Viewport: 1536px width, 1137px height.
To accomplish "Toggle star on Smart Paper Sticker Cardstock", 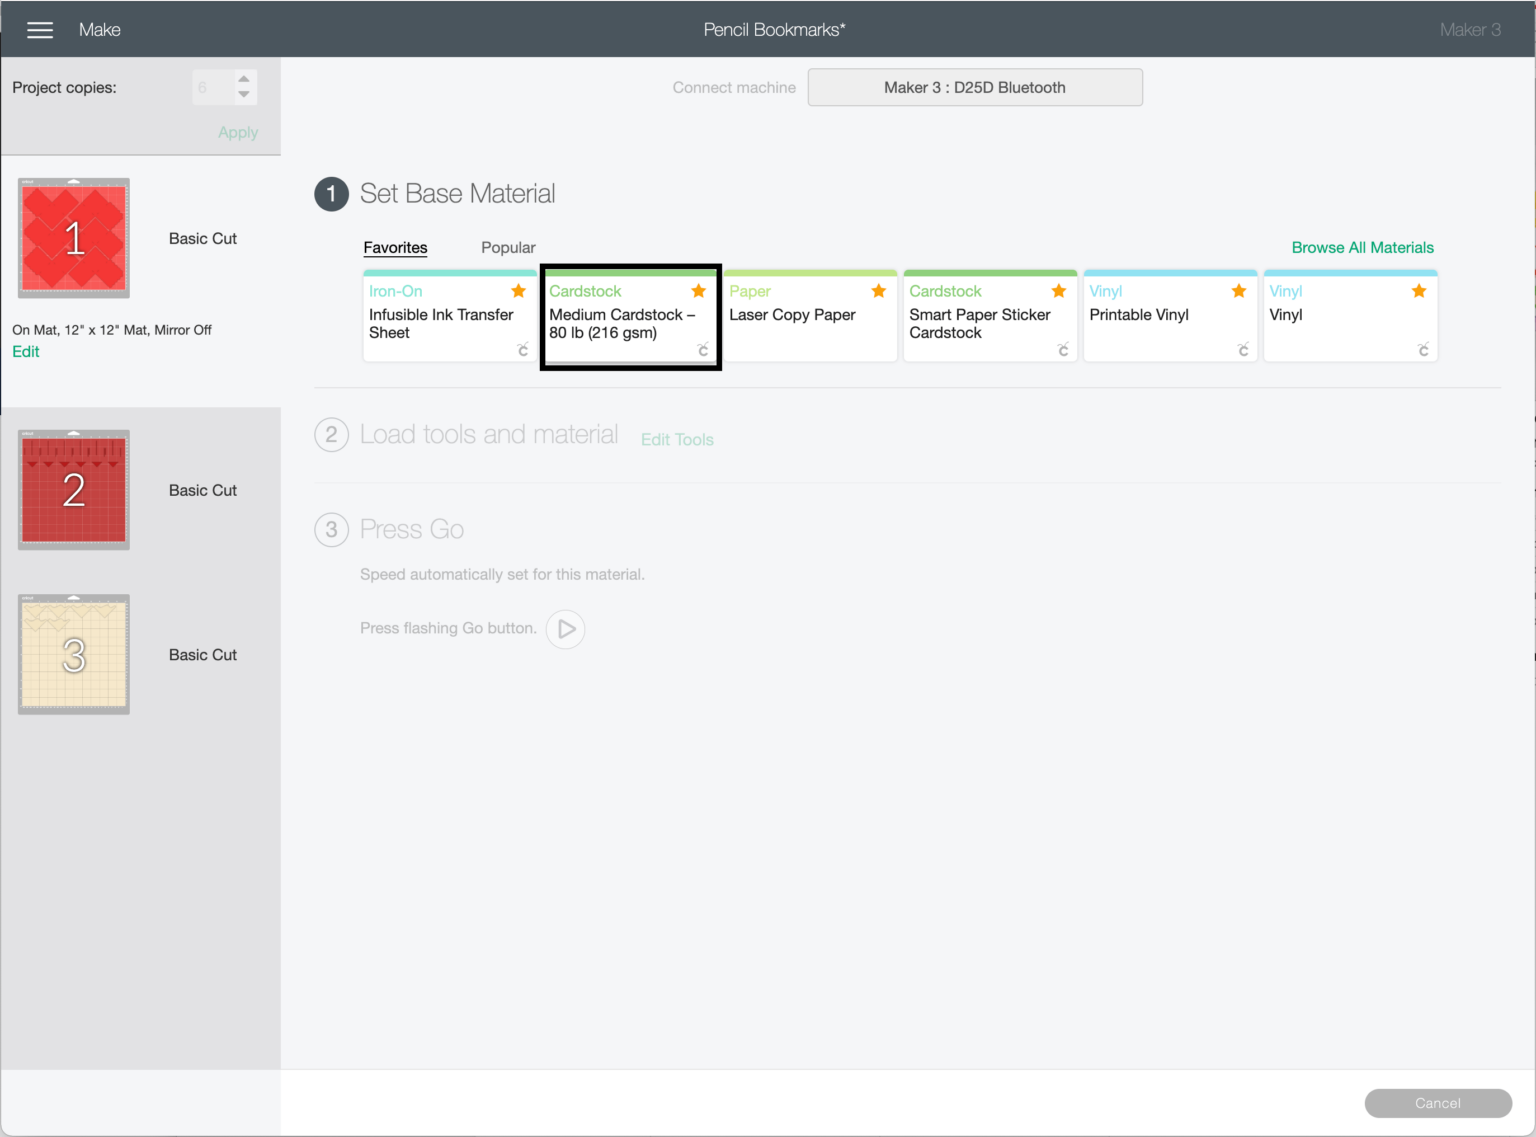I will (1058, 291).
